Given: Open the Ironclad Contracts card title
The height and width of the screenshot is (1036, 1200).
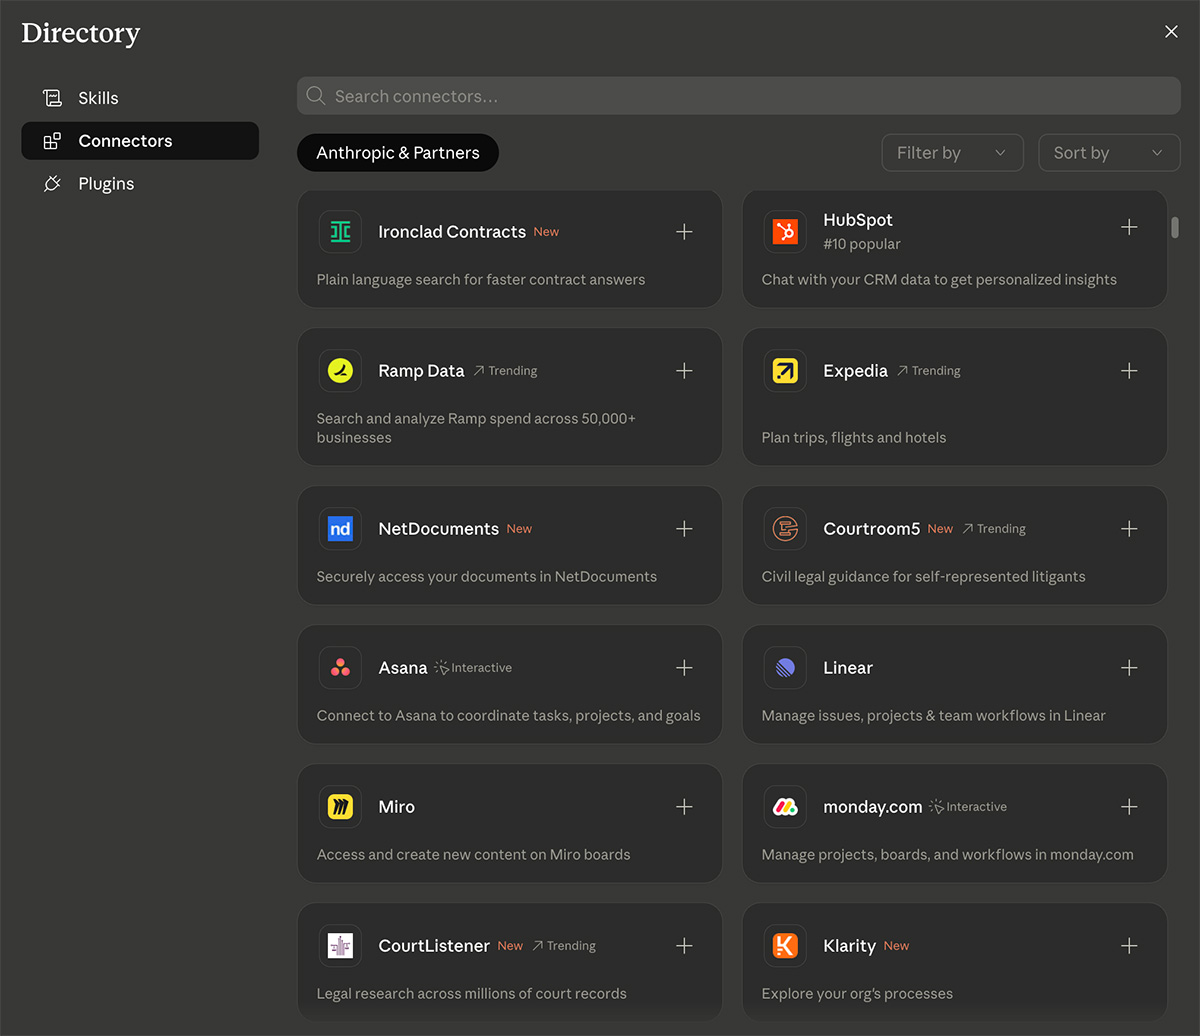Looking at the screenshot, I should (x=452, y=231).
